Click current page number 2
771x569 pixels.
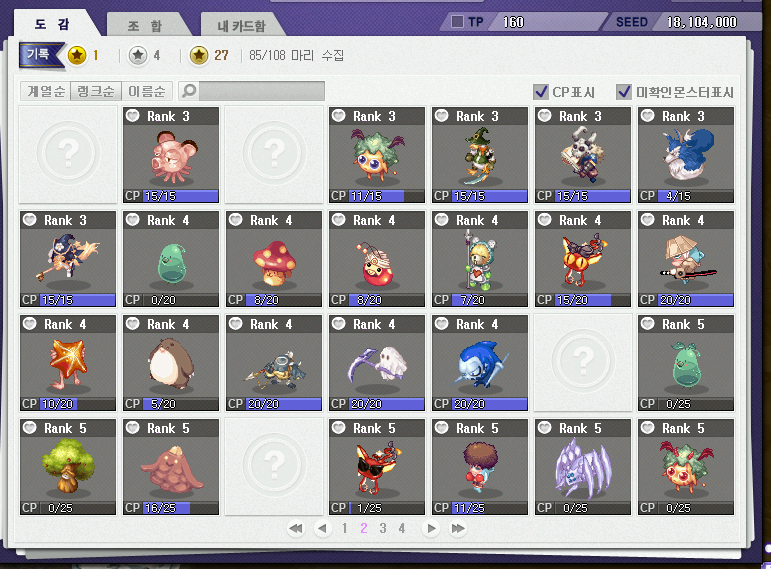[x=363, y=529]
